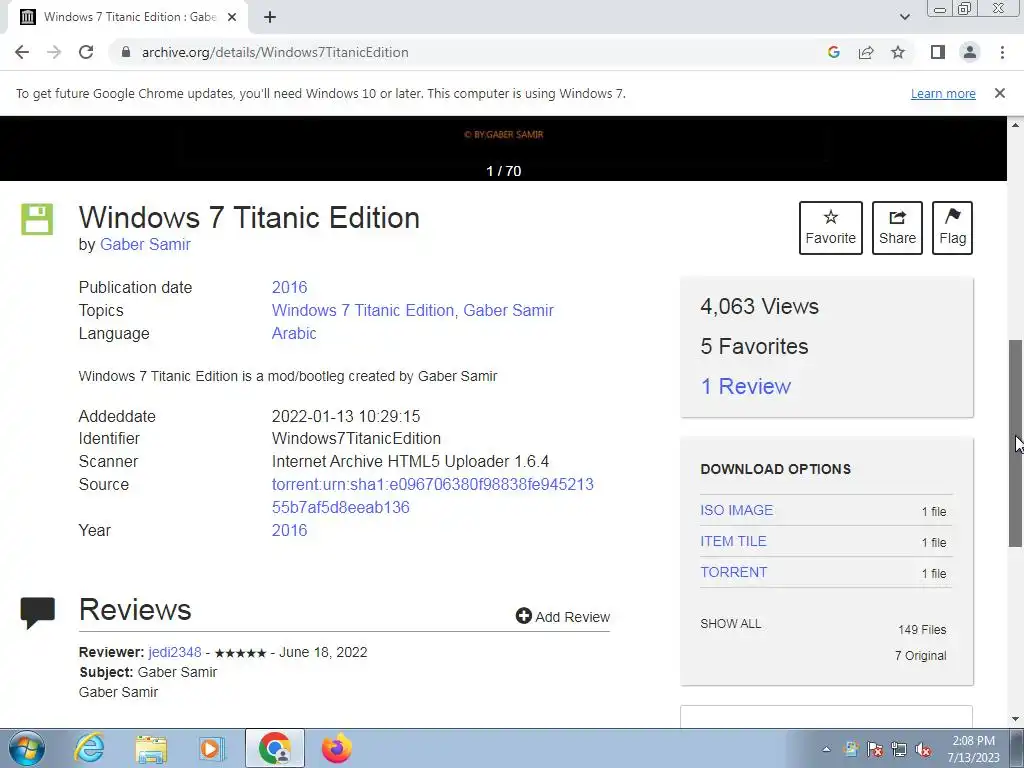Screen dimensions: 1024x768
Task: Open the Learn more link
Action: click(943, 93)
